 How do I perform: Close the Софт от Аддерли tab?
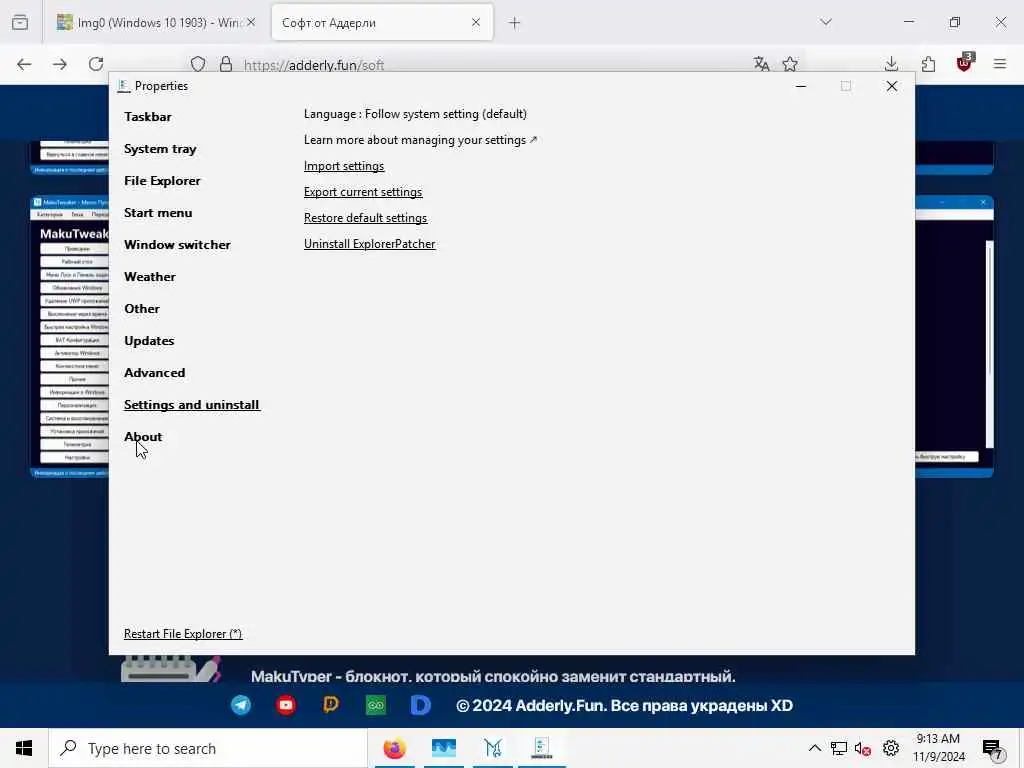475,22
